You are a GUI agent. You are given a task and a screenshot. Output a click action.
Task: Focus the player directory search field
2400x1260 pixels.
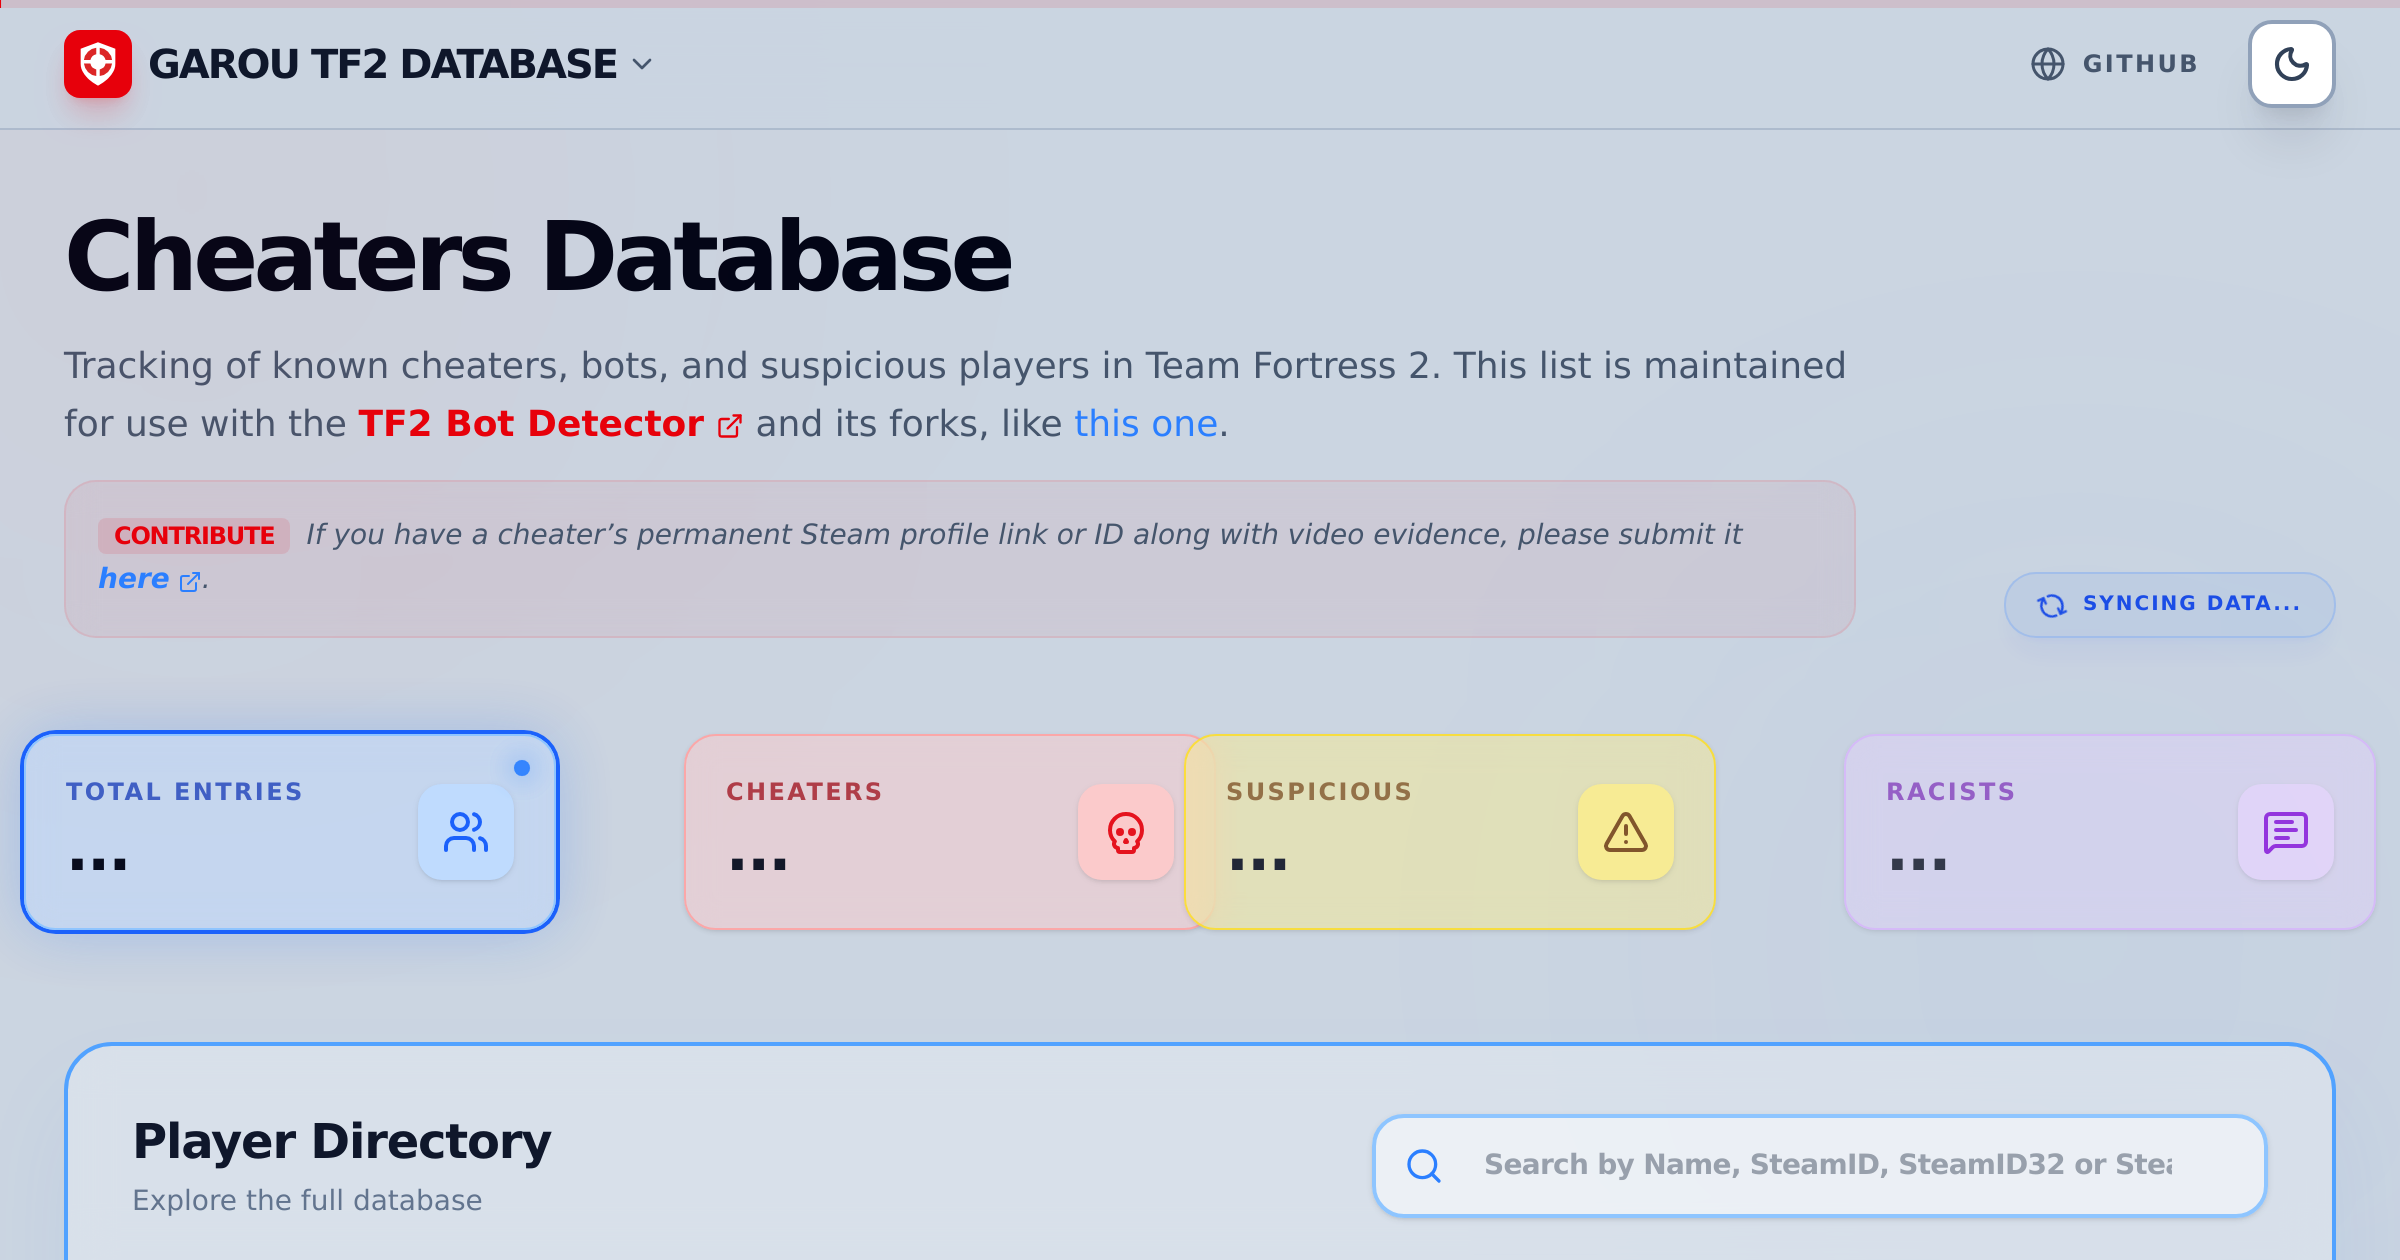[x=1820, y=1166]
